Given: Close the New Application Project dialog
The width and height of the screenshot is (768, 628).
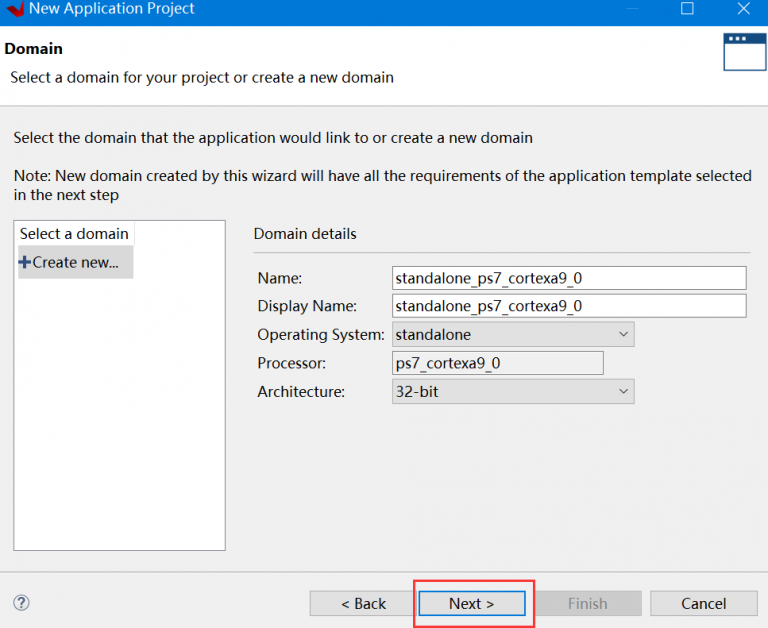Looking at the screenshot, I should pos(743,9).
